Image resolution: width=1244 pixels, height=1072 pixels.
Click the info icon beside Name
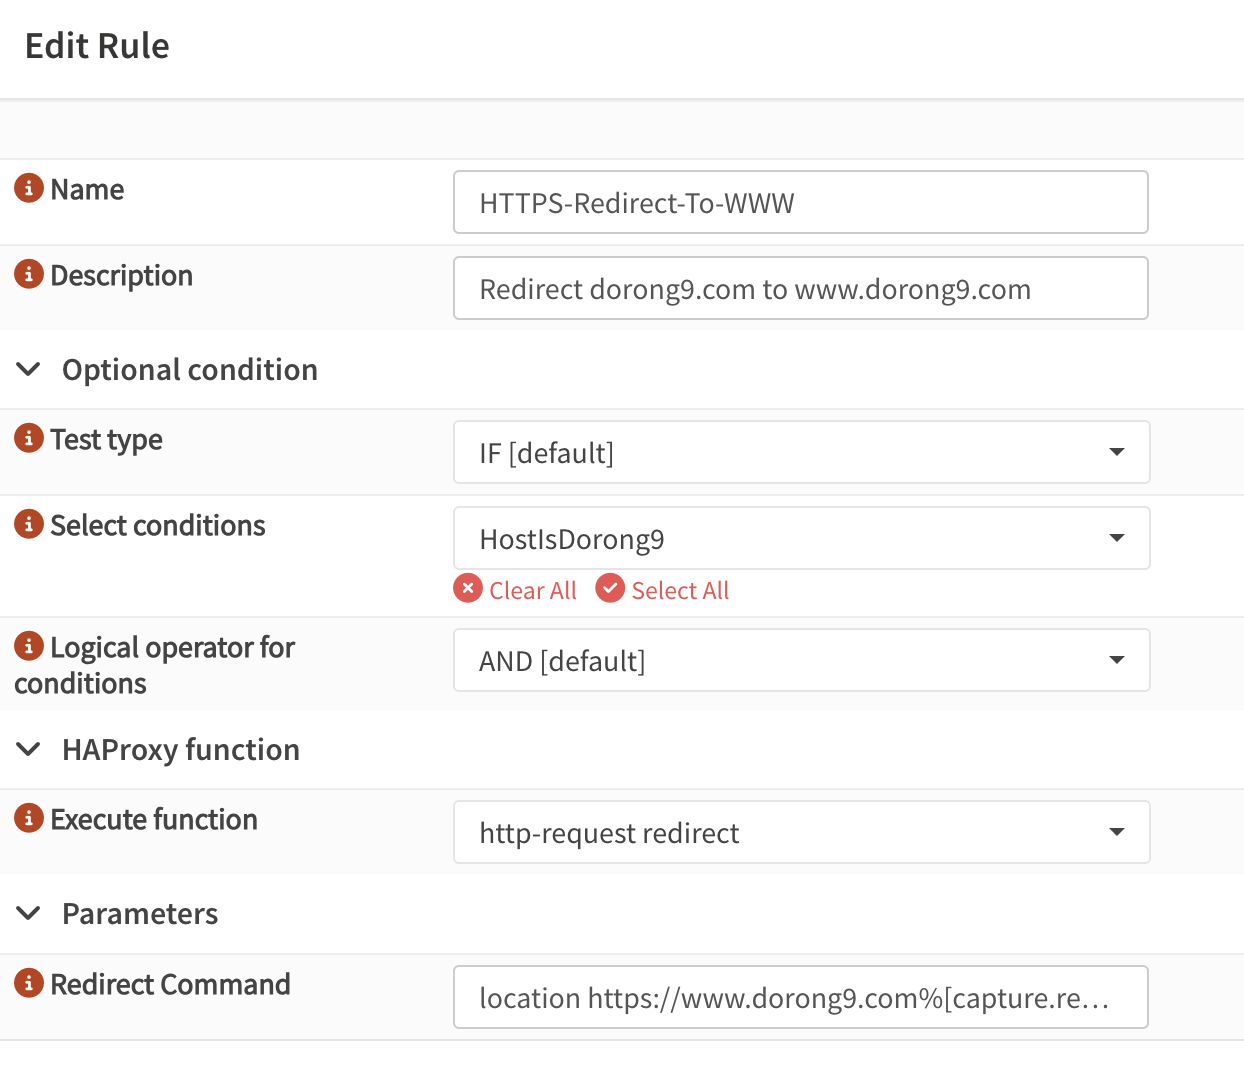pyautogui.click(x=29, y=188)
